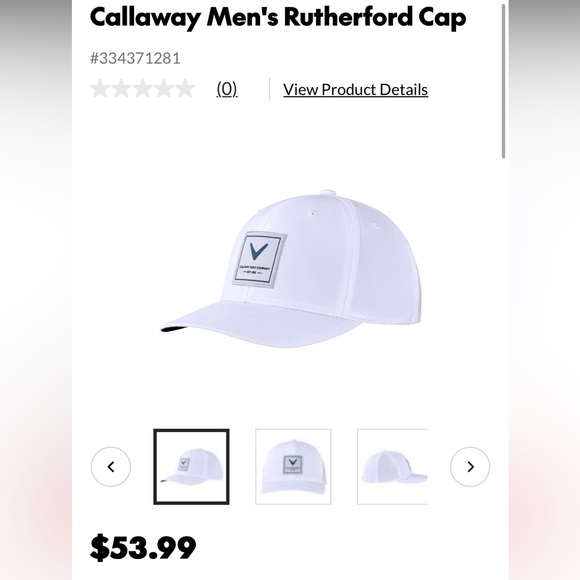Click the top button of the large cap image
The height and width of the screenshot is (580, 580).
(x=328, y=192)
